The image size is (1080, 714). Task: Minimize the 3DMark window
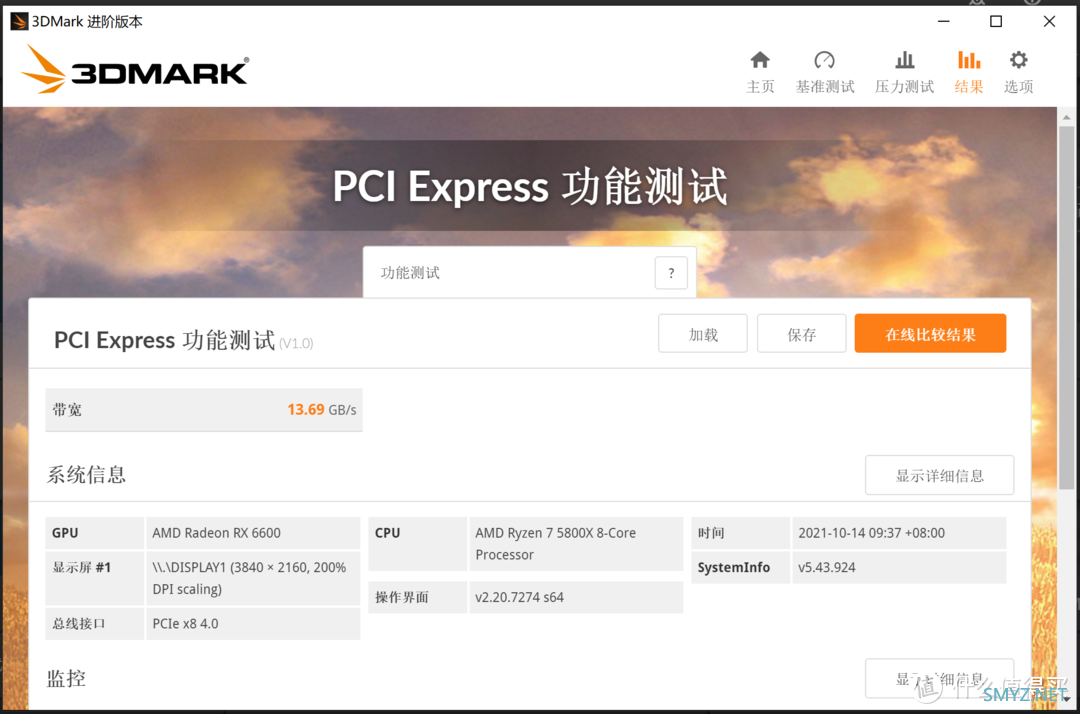click(x=944, y=21)
